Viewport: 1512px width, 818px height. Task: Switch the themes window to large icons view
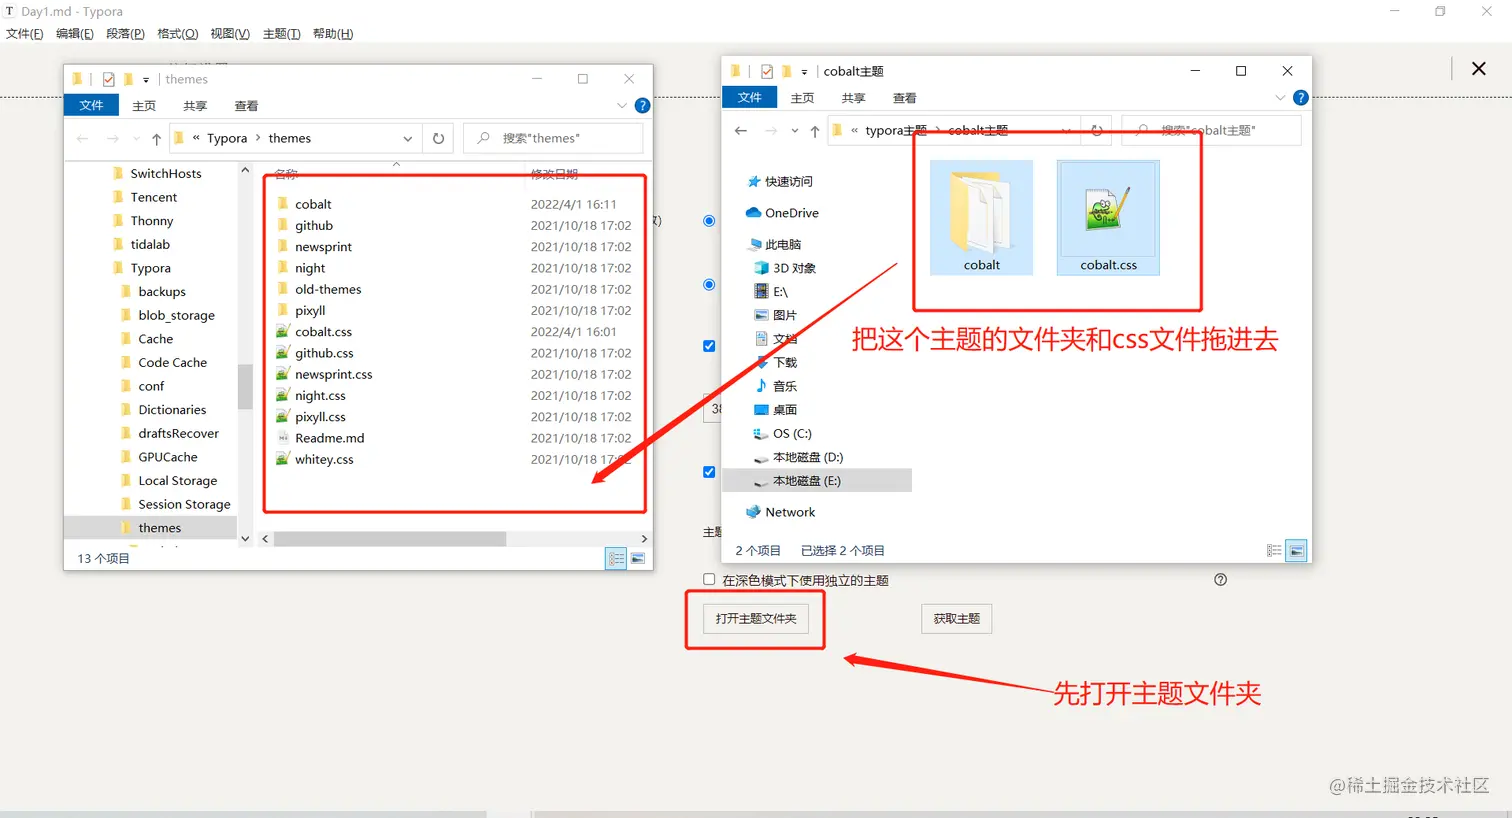(x=637, y=559)
